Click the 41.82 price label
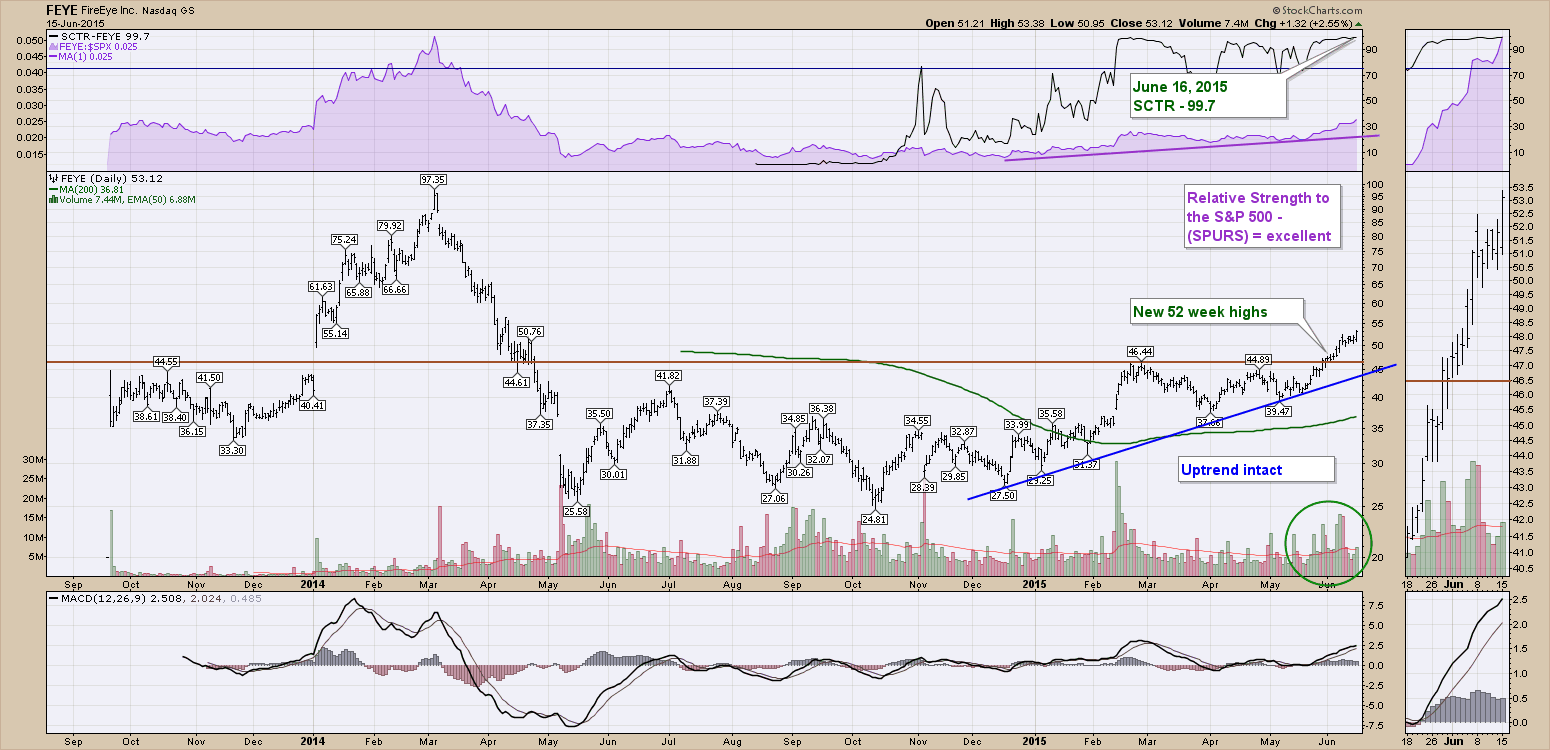This screenshot has width=1550, height=750. pyautogui.click(x=668, y=375)
